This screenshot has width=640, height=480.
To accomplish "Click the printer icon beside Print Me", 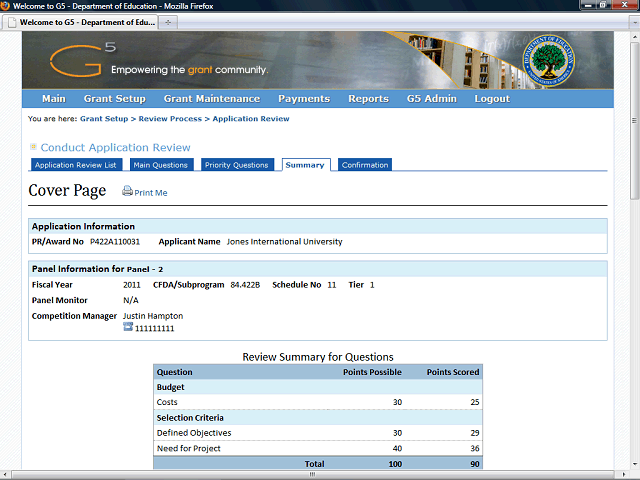I will pos(127,192).
